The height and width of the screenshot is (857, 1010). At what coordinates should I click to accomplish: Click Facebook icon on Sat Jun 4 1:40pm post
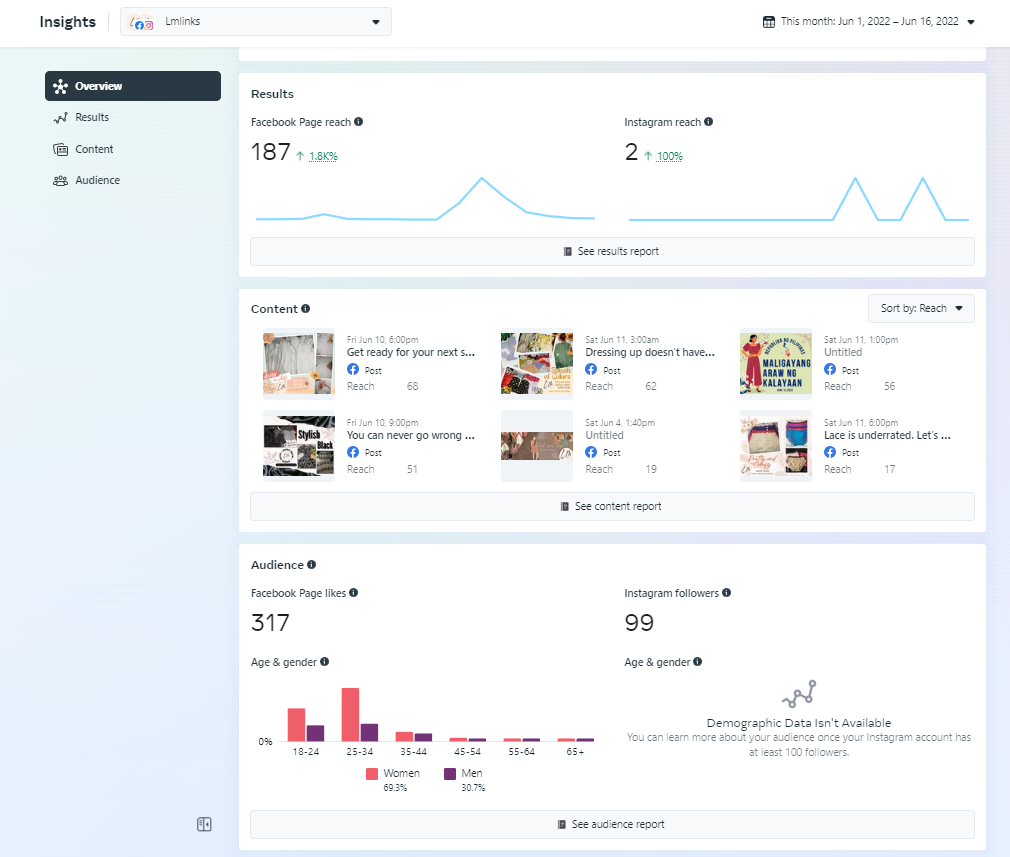591,452
